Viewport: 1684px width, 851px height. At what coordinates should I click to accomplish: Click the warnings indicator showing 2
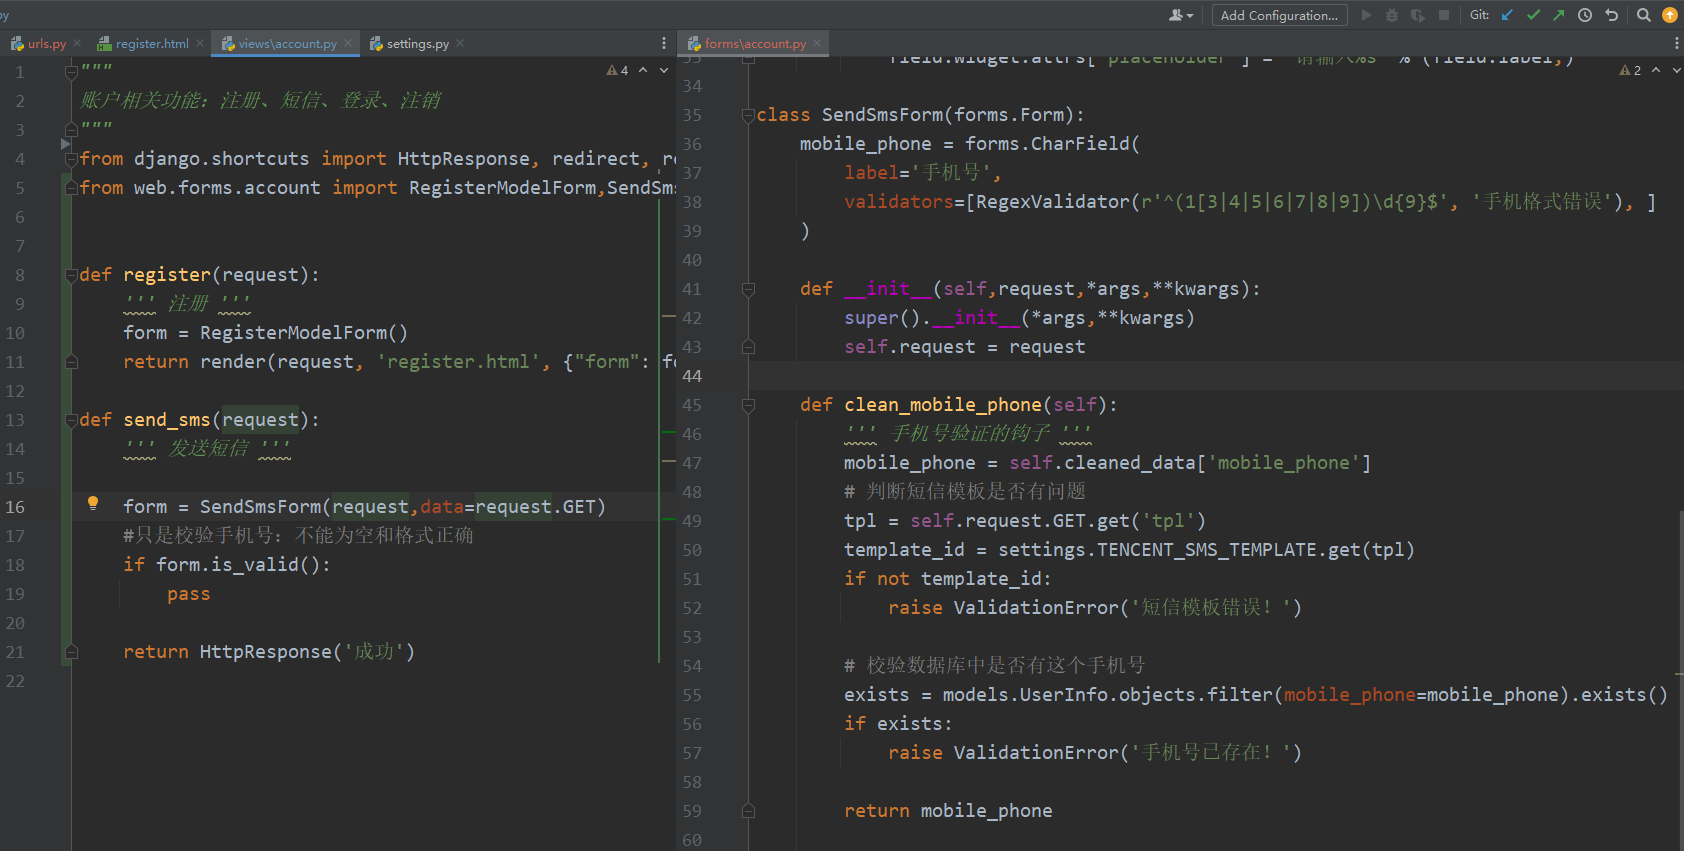tap(1630, 70)
